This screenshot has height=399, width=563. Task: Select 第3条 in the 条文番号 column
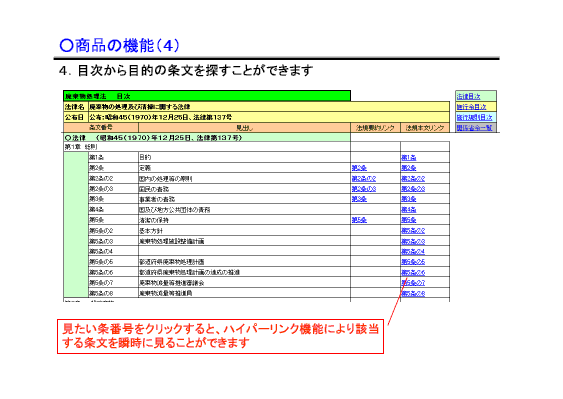coord(113,199)
